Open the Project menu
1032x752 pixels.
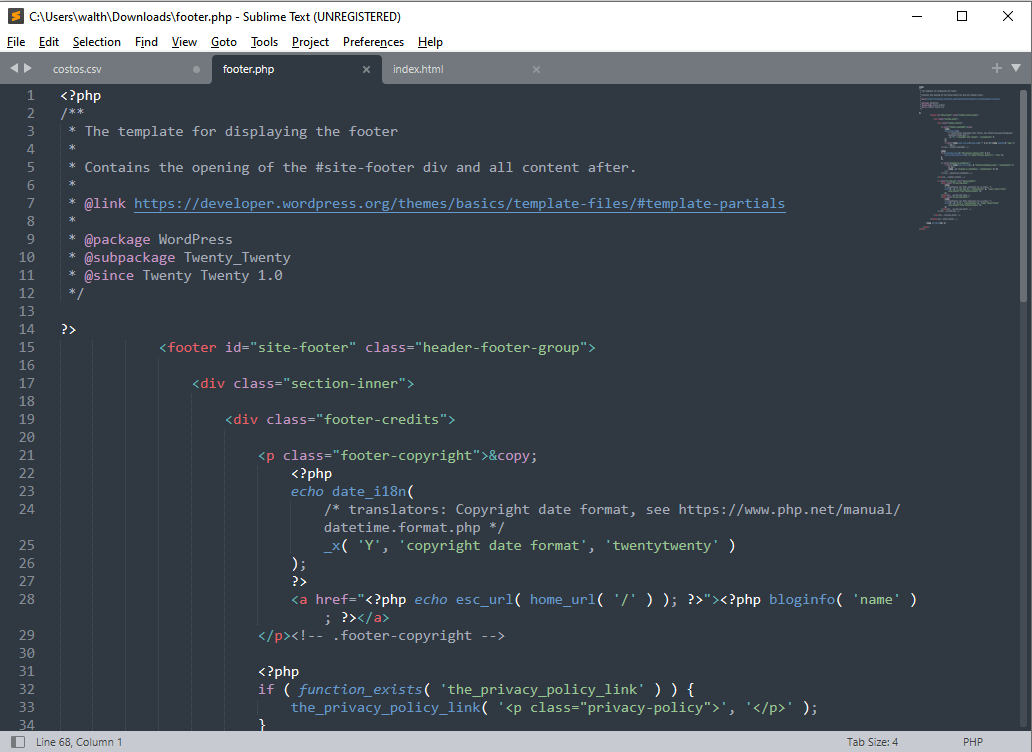pos(310,42)
